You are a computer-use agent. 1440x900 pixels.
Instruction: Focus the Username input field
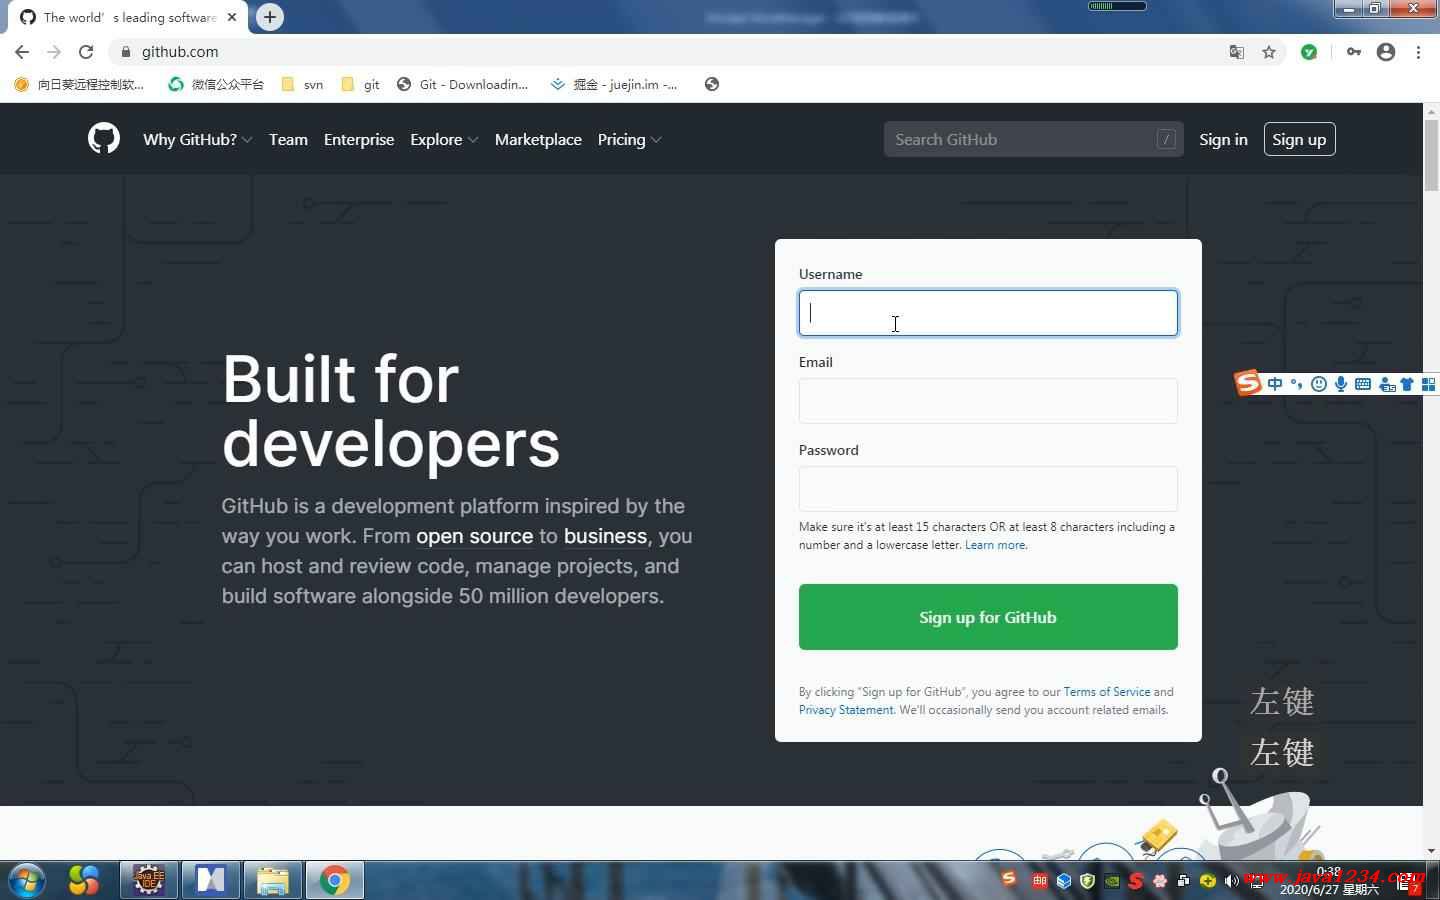pos(988,313)
